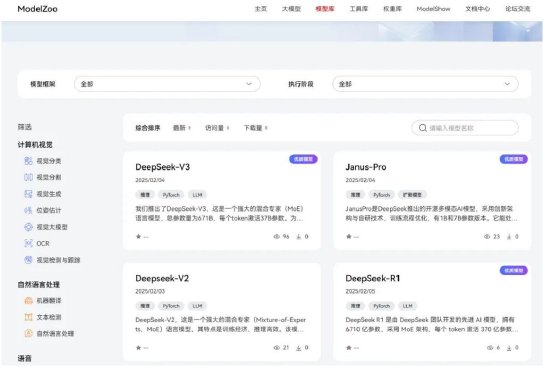The height and width of the screenshot is (371, 550).
Task: Open the DeepSeek-R1 model title
Action: [373, 278]
